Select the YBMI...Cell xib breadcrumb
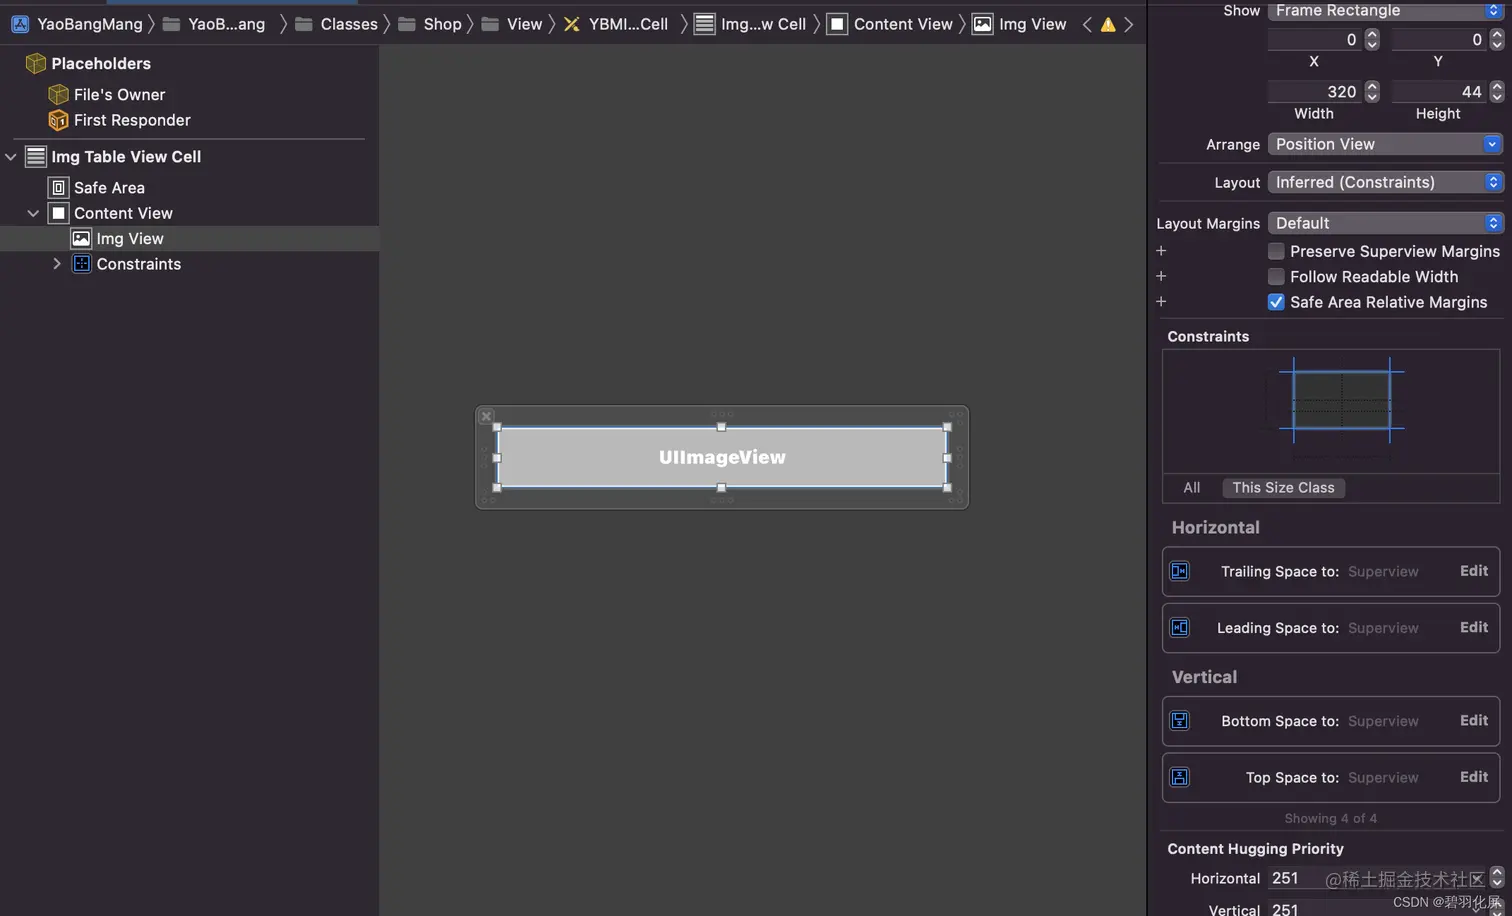Viewport: 1512px width, 916px height. 615,24
